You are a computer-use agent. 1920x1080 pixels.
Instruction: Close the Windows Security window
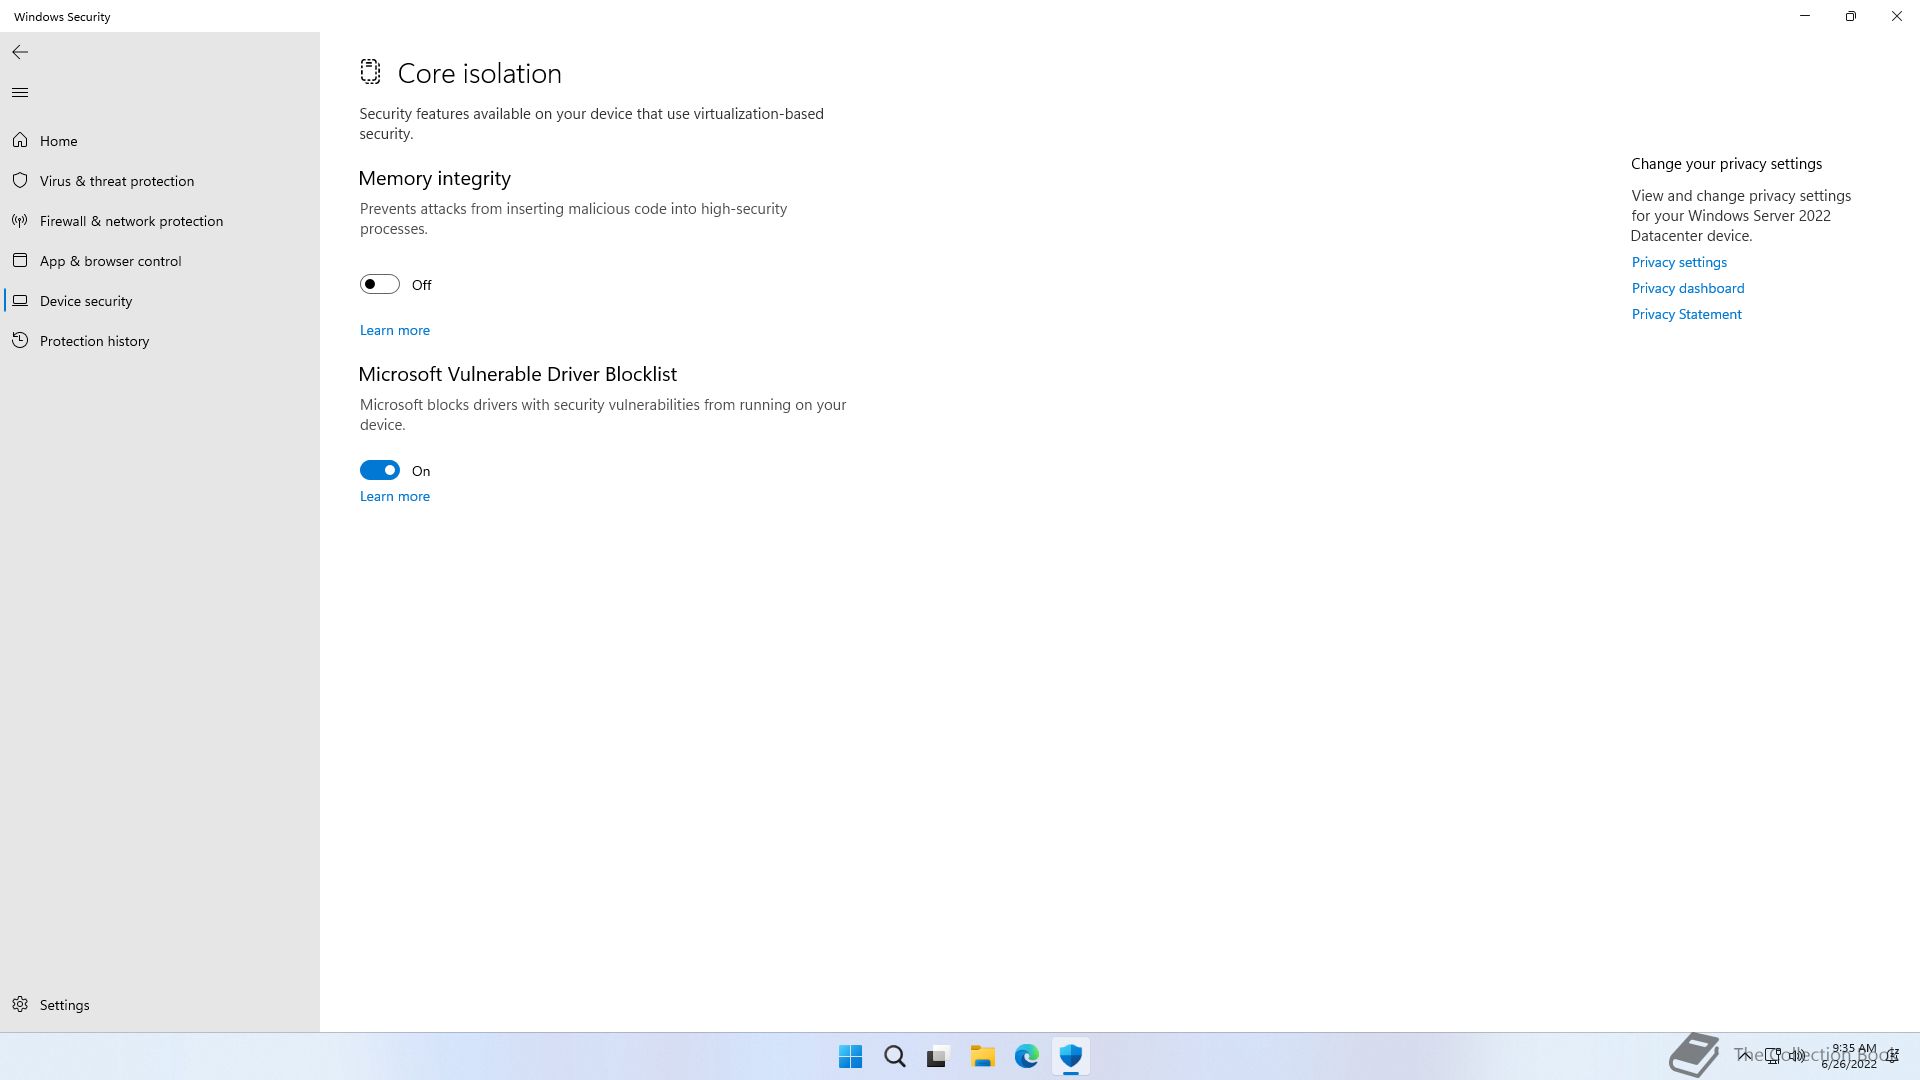(x=1897, y=16)
